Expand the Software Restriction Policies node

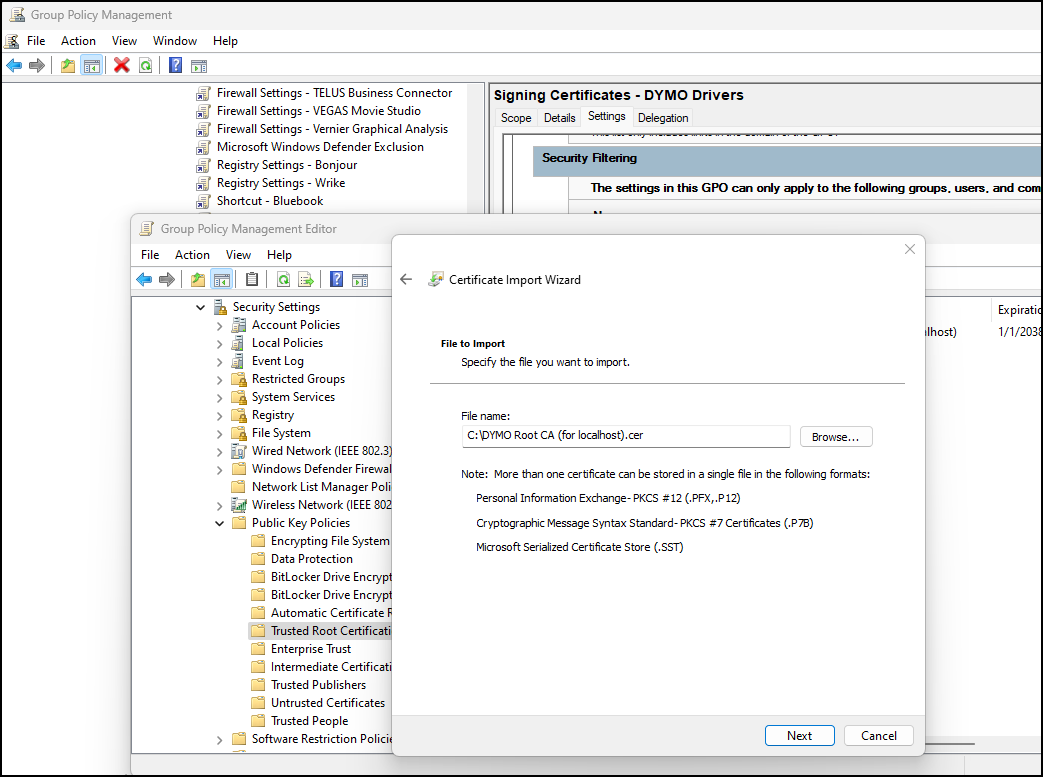point(220,739)
